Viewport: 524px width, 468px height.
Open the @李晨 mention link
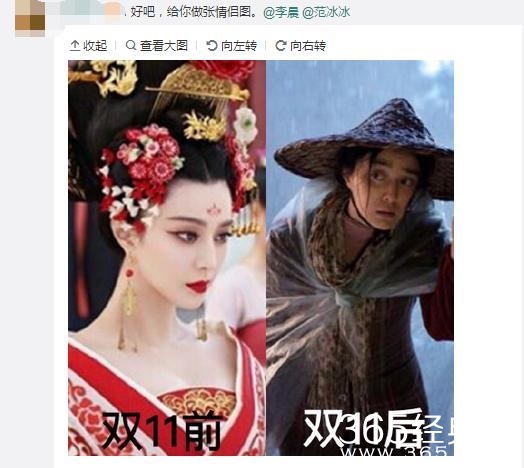(x=281, y=12)
